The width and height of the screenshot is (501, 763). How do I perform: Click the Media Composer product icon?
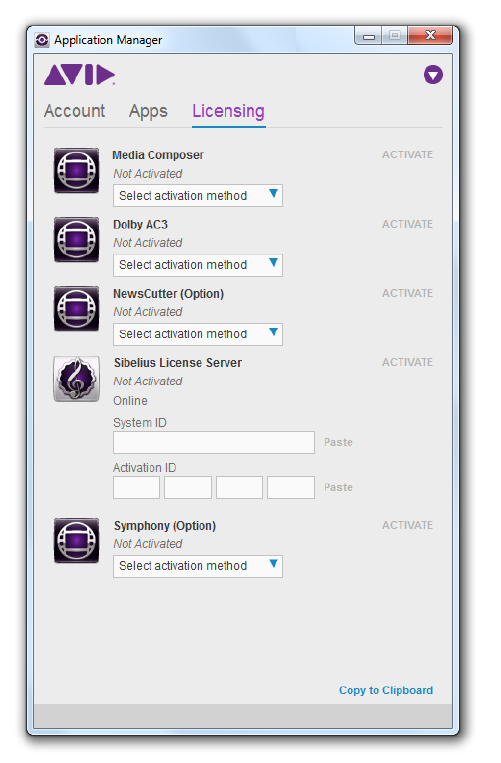(76, 170)
